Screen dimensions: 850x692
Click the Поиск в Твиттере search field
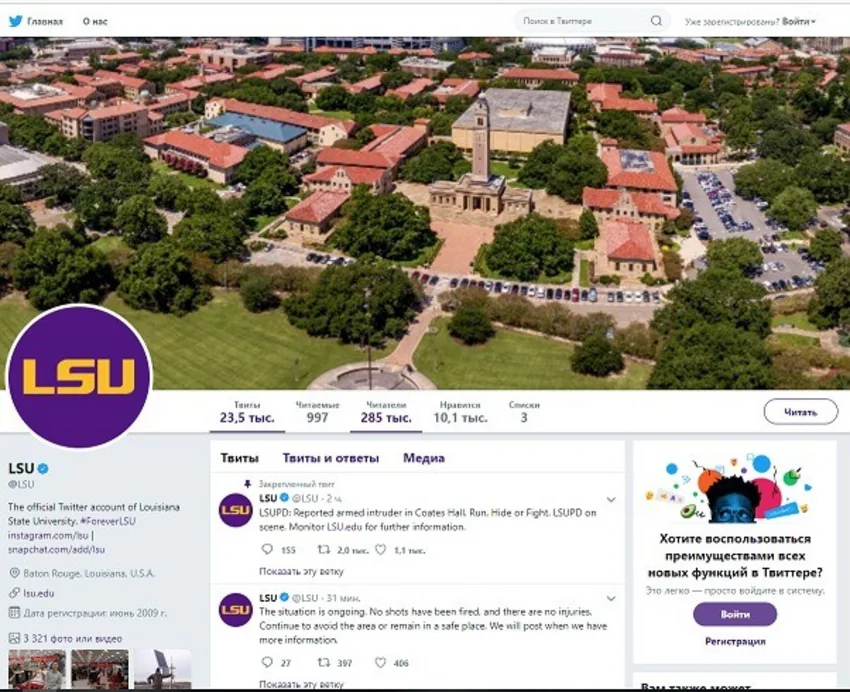click(583, 21)
